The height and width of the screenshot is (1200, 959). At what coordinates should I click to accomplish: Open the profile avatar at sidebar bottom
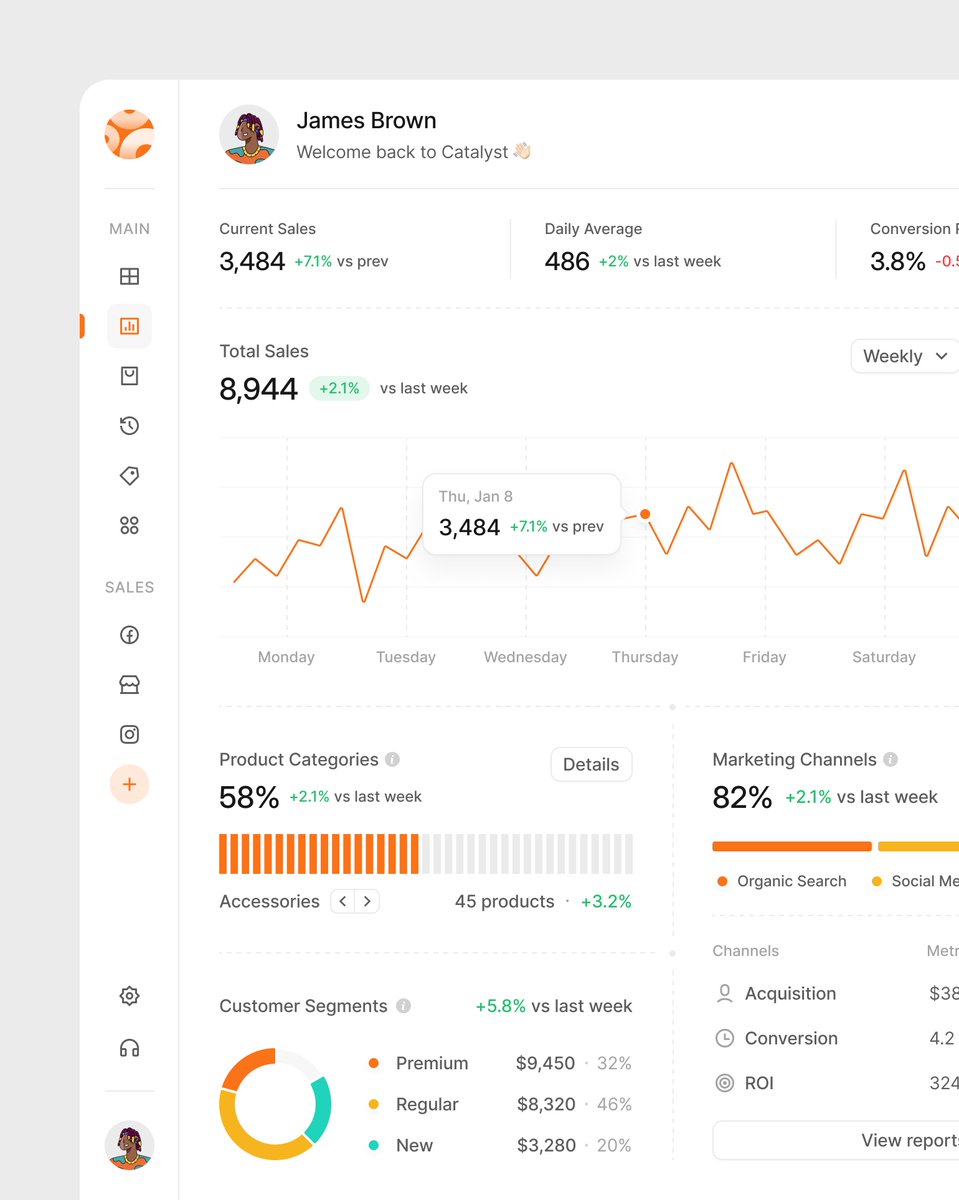click(129, 1146)
